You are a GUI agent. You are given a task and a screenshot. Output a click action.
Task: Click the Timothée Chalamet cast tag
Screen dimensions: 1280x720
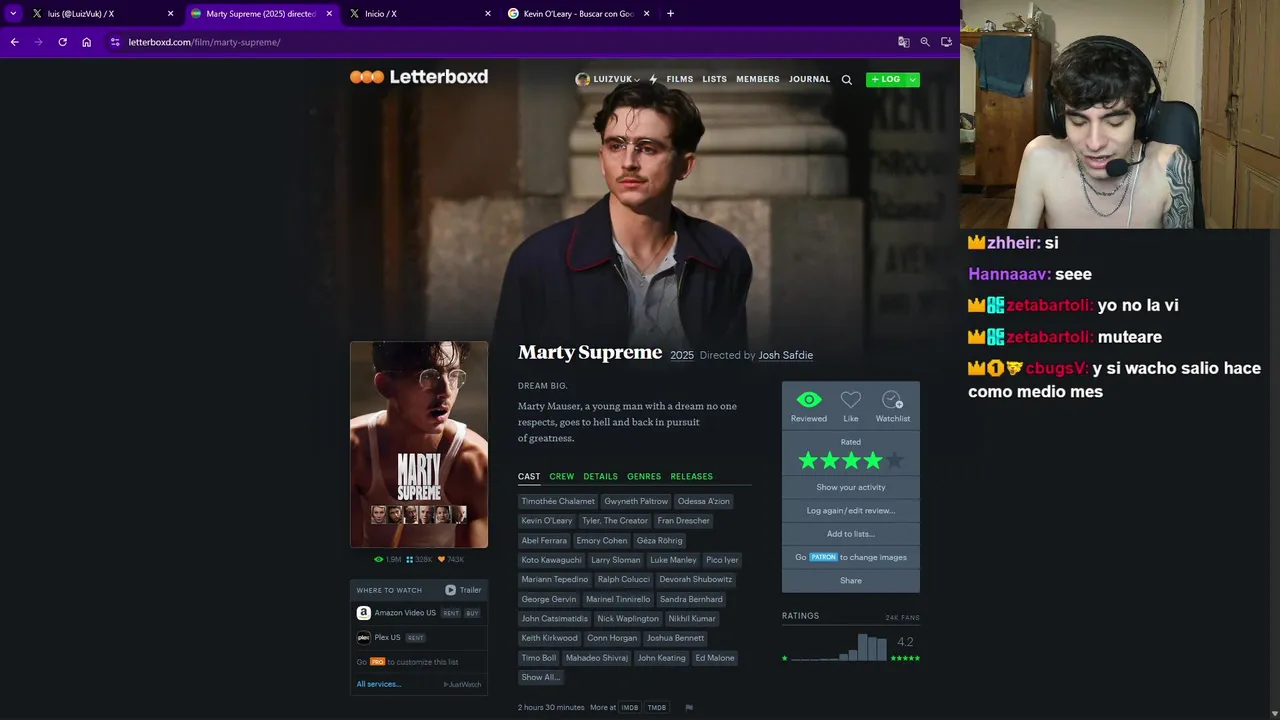pos(558,501)
